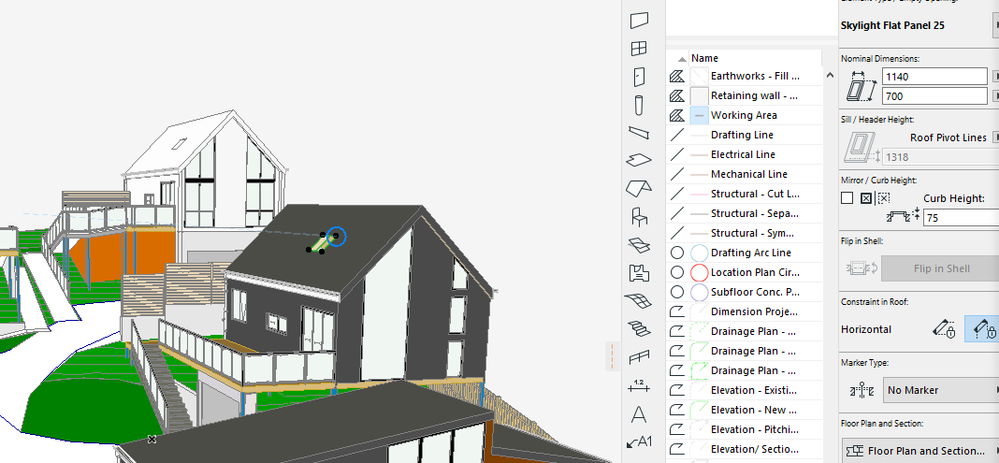Click the sort arrow left of Name header

click(682, 59)
